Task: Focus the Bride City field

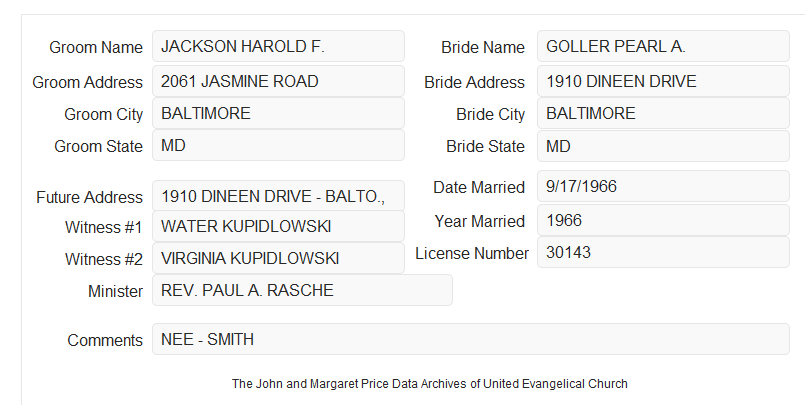Action: pyautogui.click(x=663, y=113)
